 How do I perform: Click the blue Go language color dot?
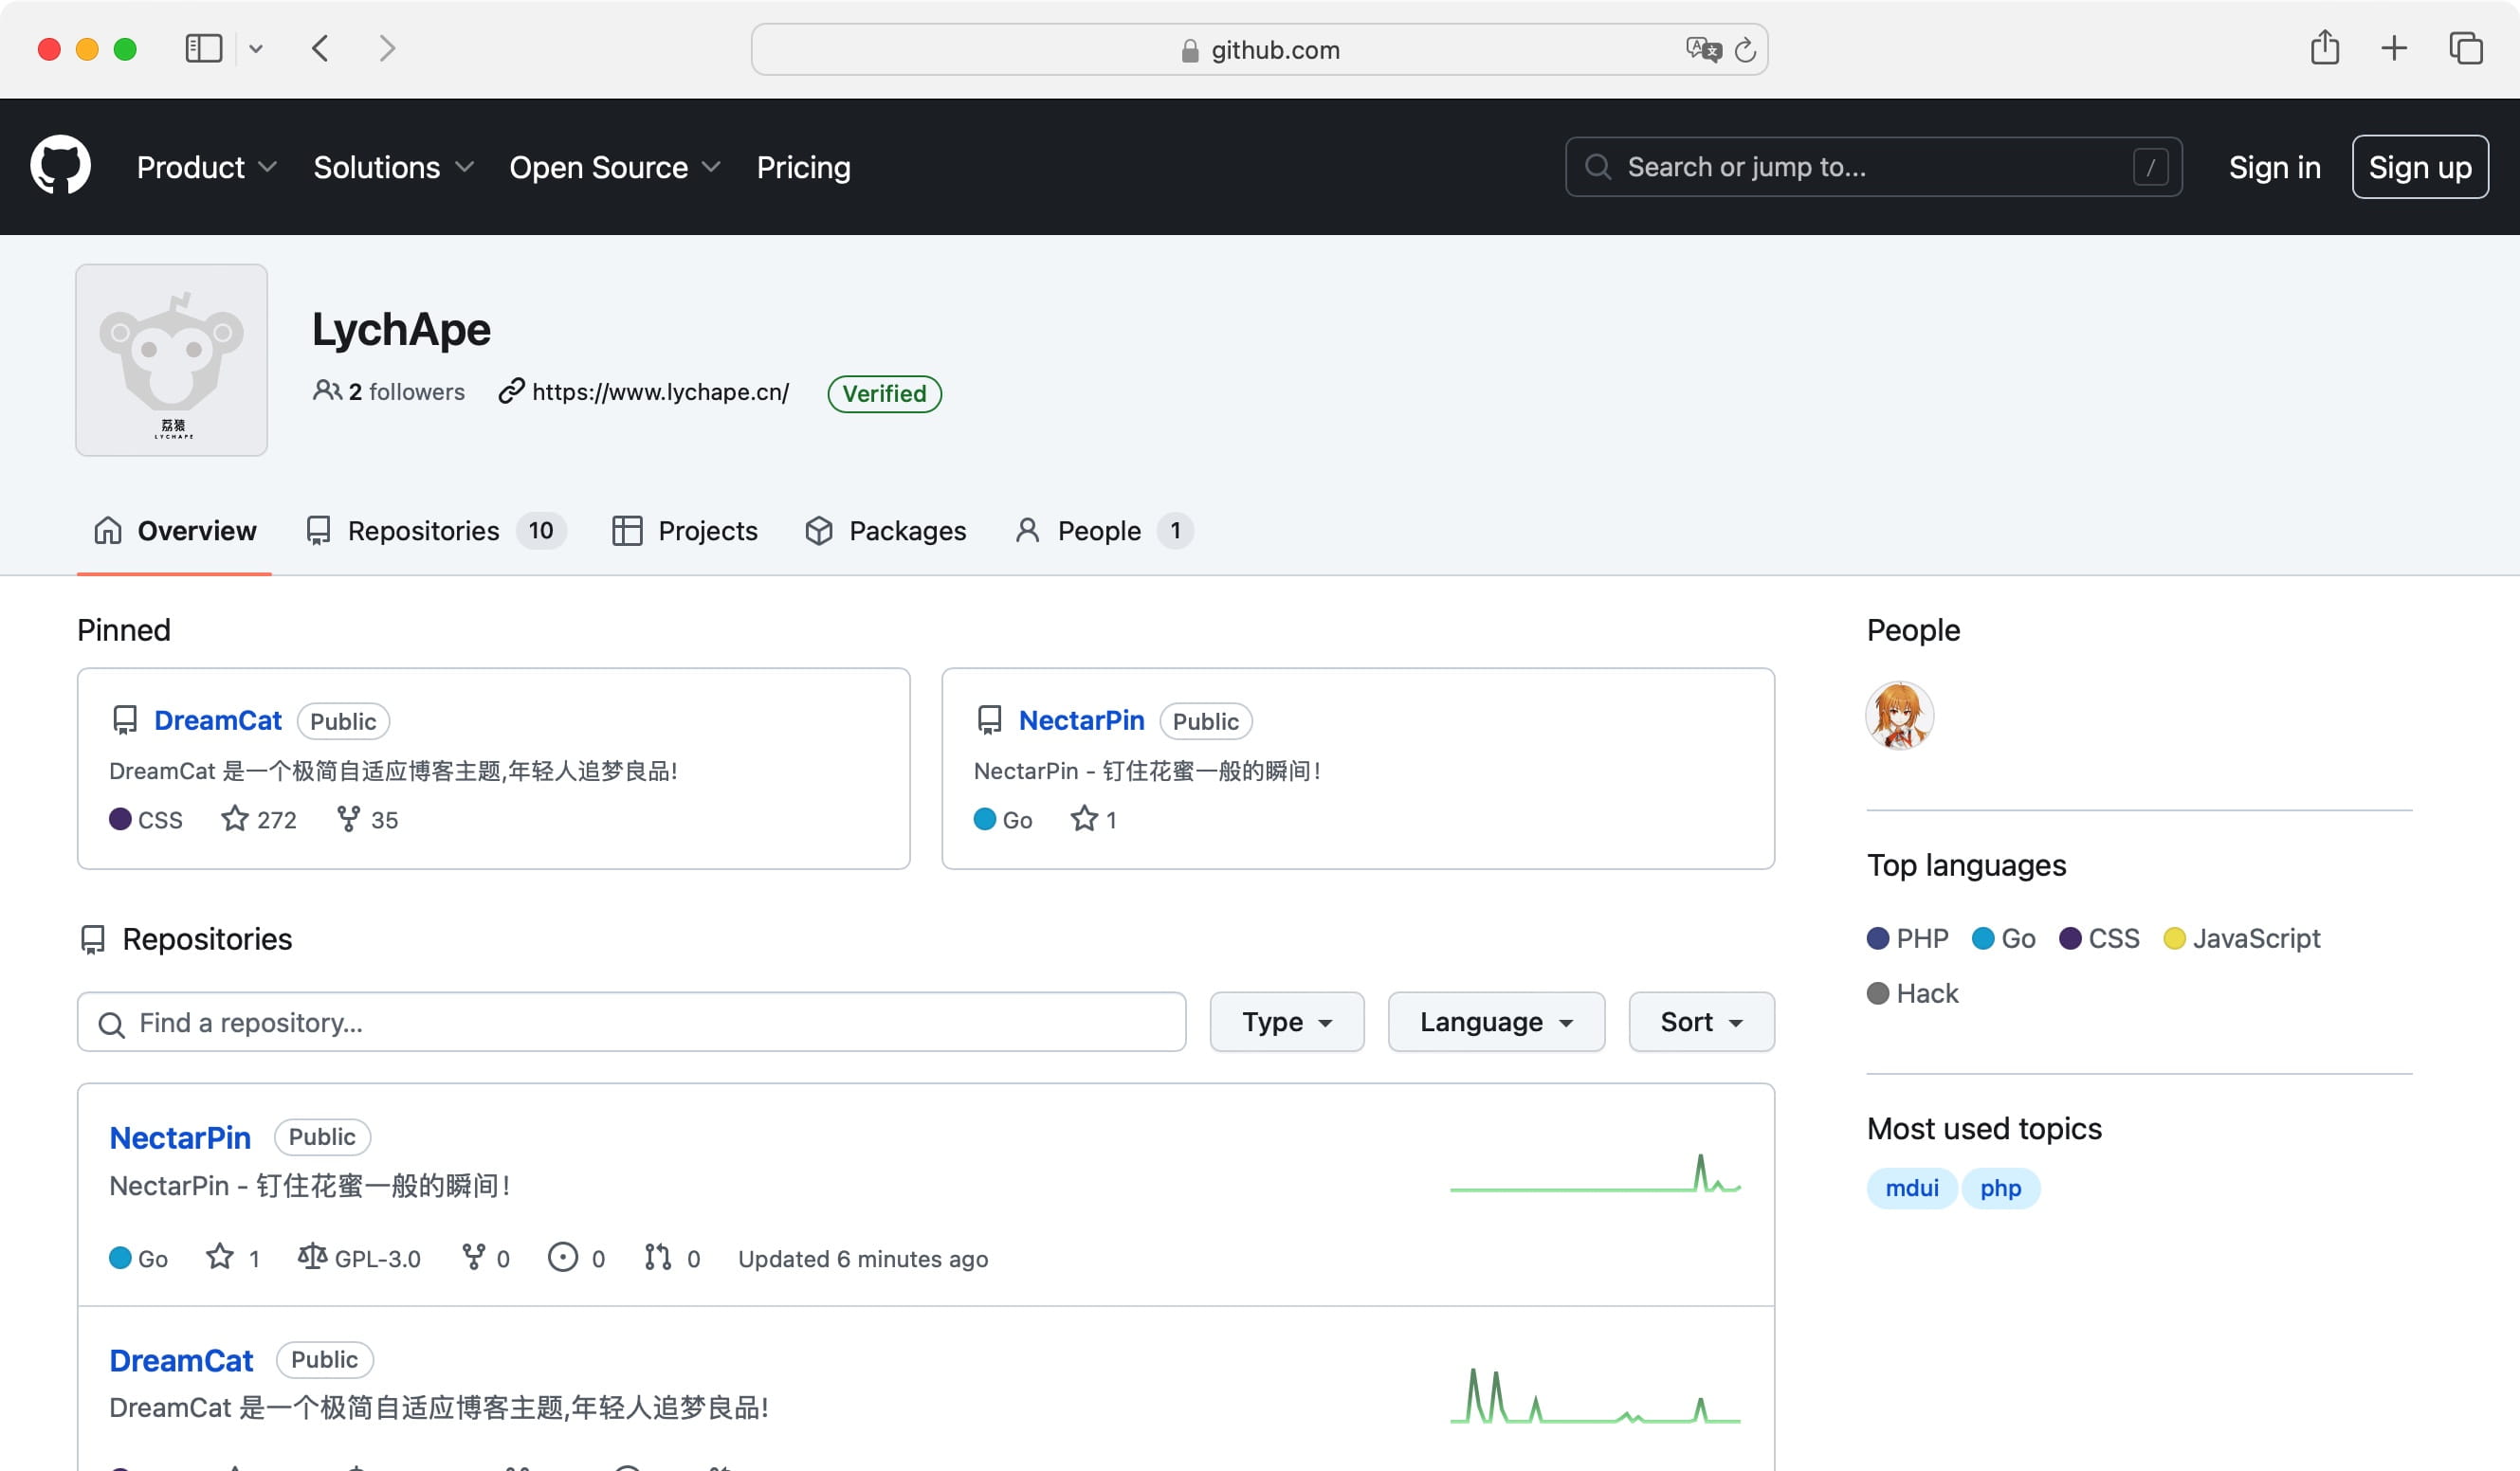[x=120, y=1258]
